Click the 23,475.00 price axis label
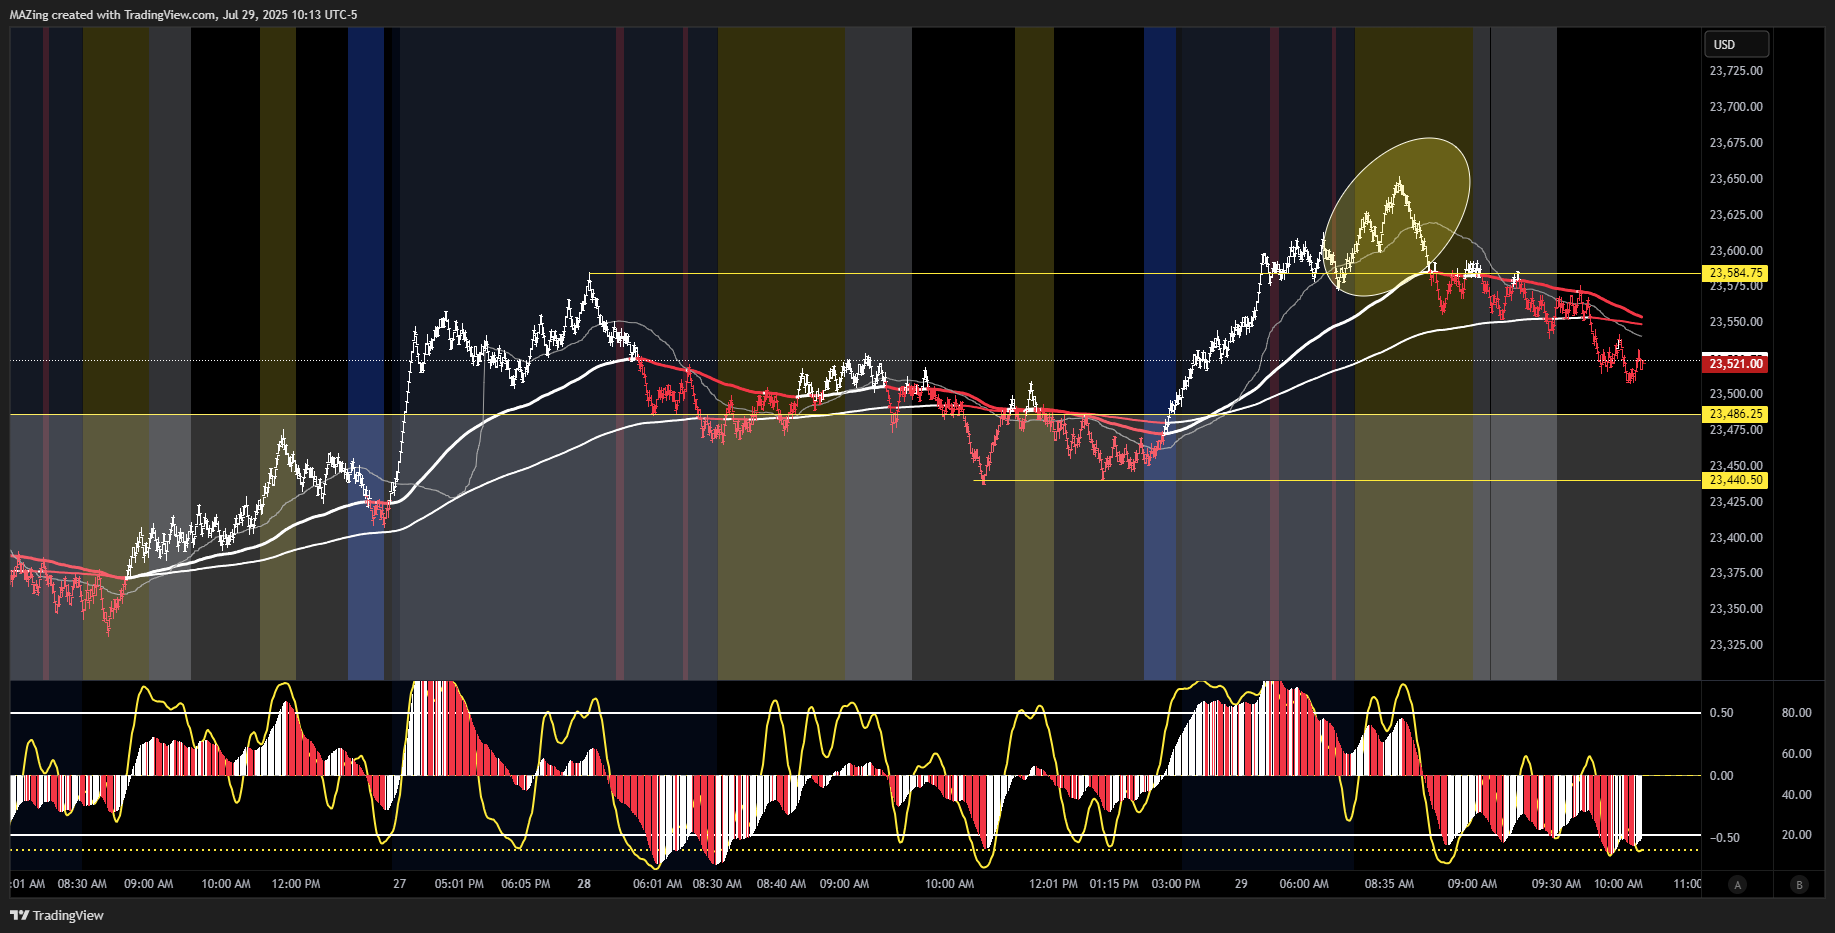Screen dimensions: 1835x933 pyautogui.click(x=1736, y=430)
